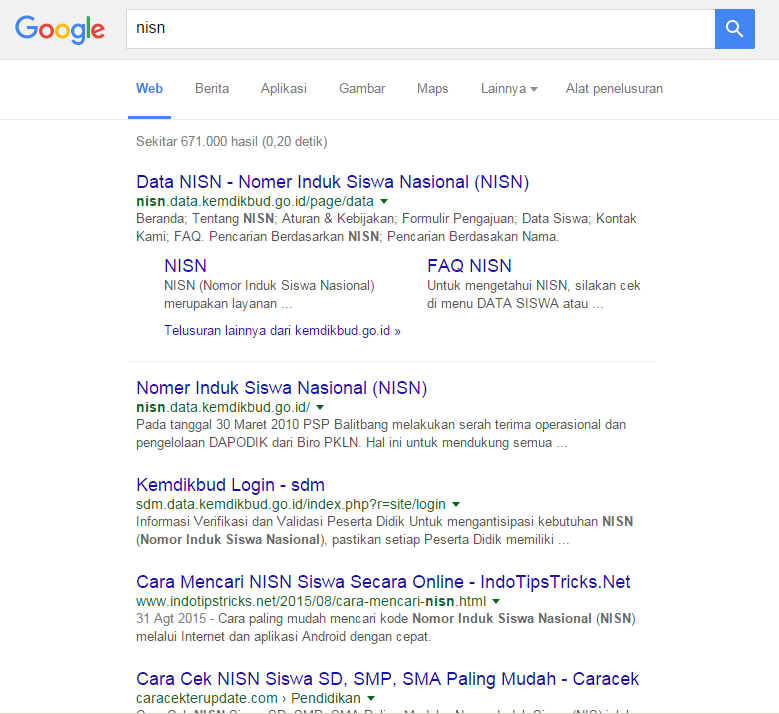
Task: Expand arrow beside nisn.data.kemdikbud.go.id/page/data URL
Action: [x=384, y=201]
